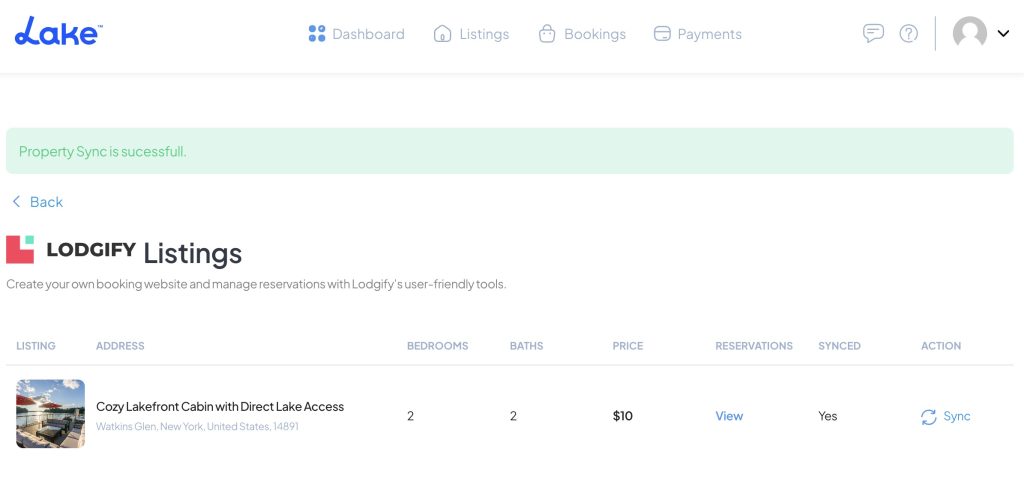
Task: Click the Lake logo
Action: pos(58,32)
